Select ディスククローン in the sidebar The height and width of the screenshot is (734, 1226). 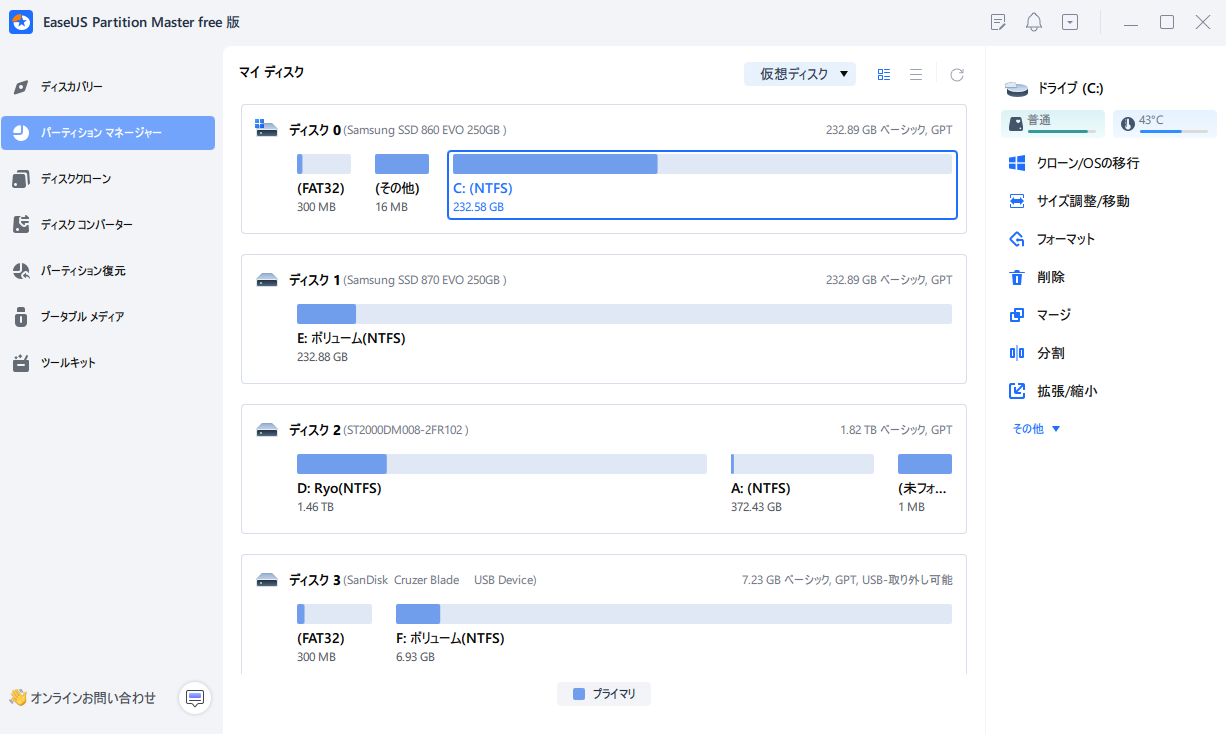click(75, 179)
